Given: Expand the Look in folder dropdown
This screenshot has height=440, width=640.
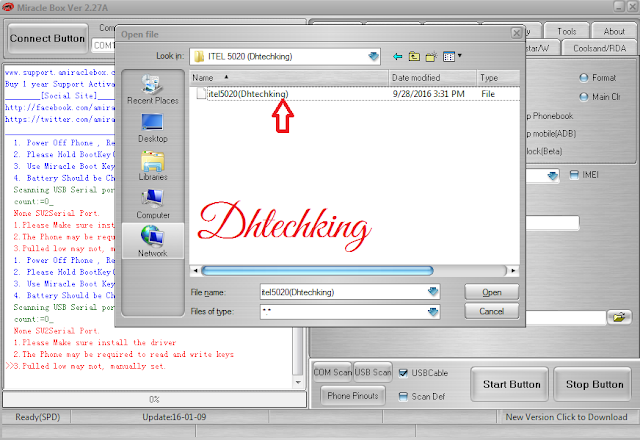Looking at the screenshot, I should click(373, 56).
